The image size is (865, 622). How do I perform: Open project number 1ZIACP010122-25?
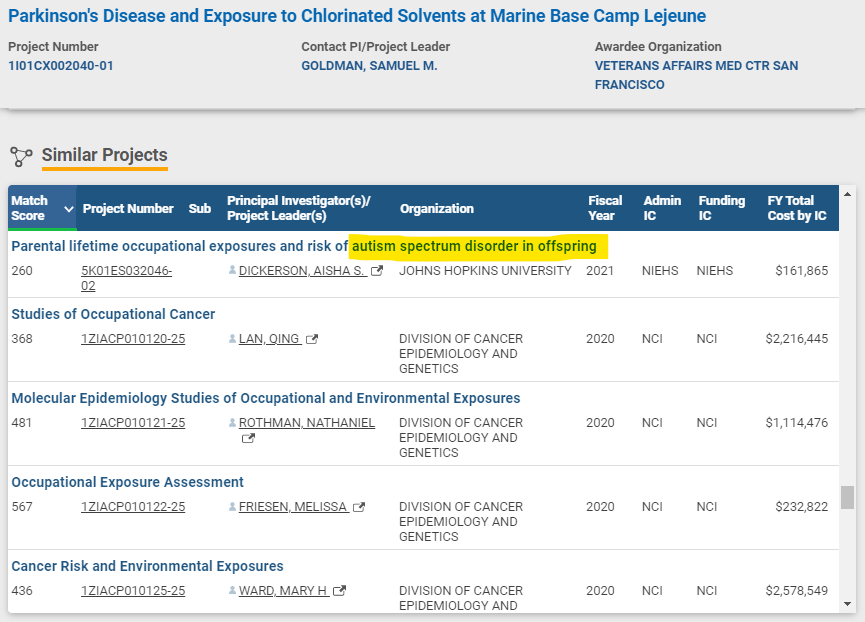coord(133,506)
